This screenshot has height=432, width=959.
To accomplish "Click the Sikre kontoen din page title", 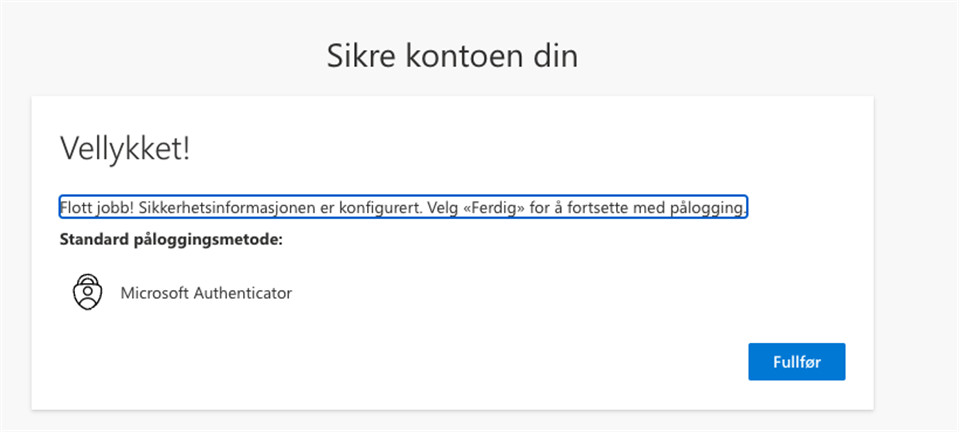I will pyautogui.click(x=452, y=56).
